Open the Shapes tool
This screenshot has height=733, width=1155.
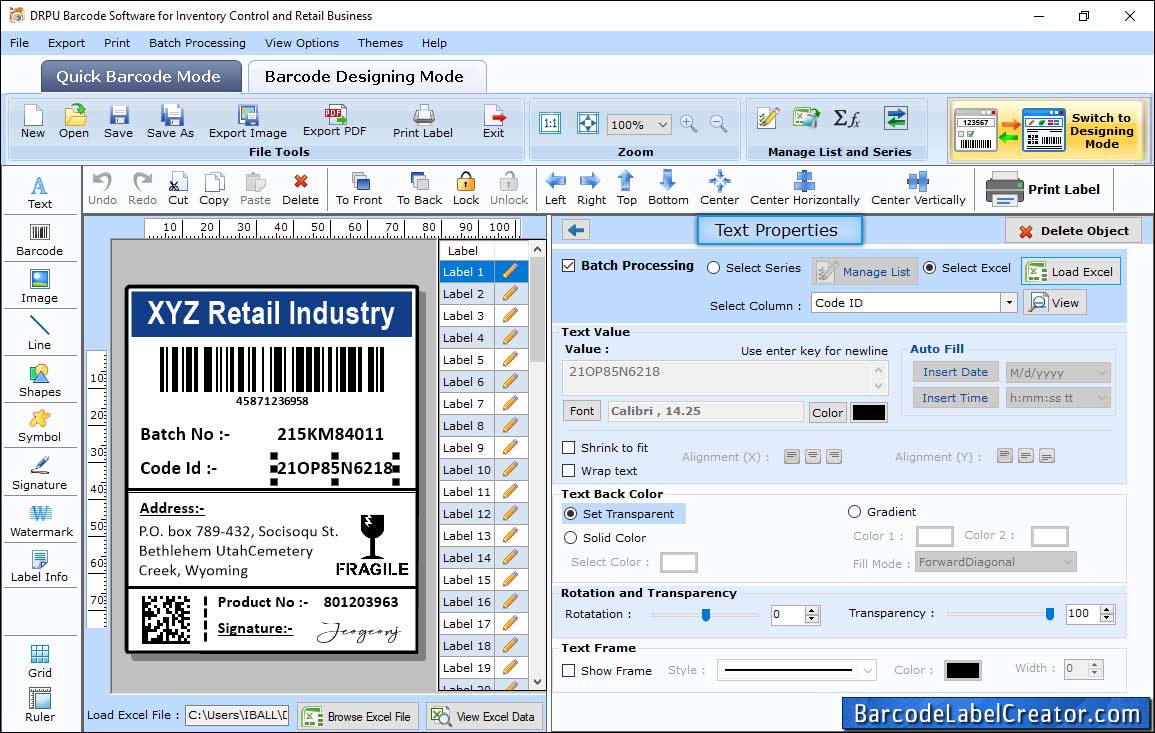tap(40, 380)
